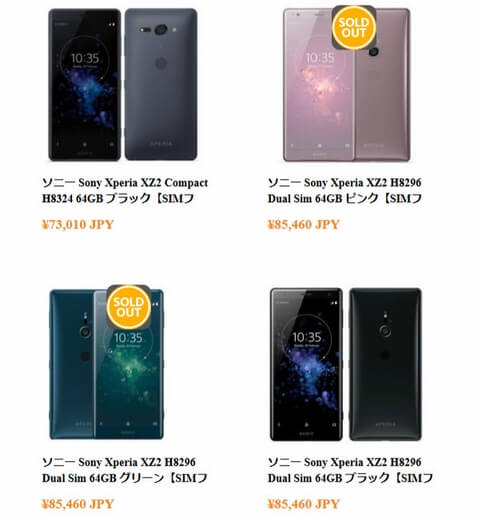
Task: Open Xperia XZ2 Compact H8324 ブラック title link
Action: click(x=125, y=190)
